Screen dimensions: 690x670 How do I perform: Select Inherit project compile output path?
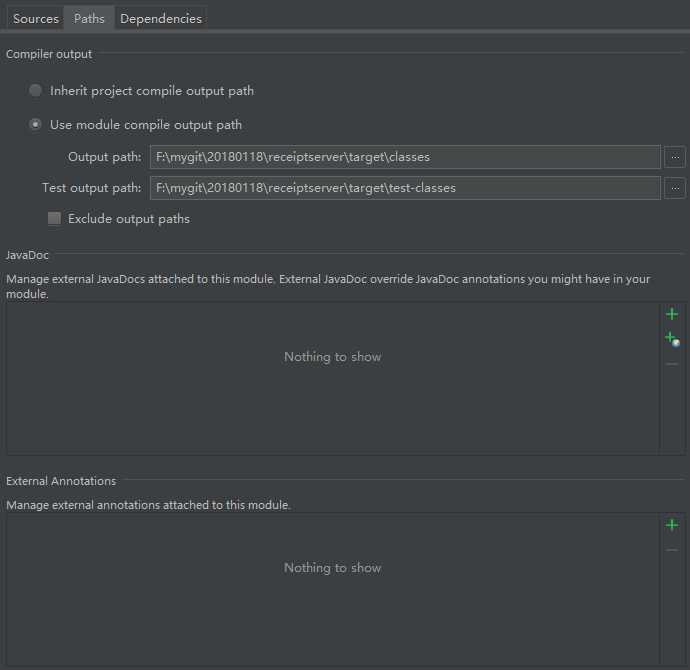point(35,91)
